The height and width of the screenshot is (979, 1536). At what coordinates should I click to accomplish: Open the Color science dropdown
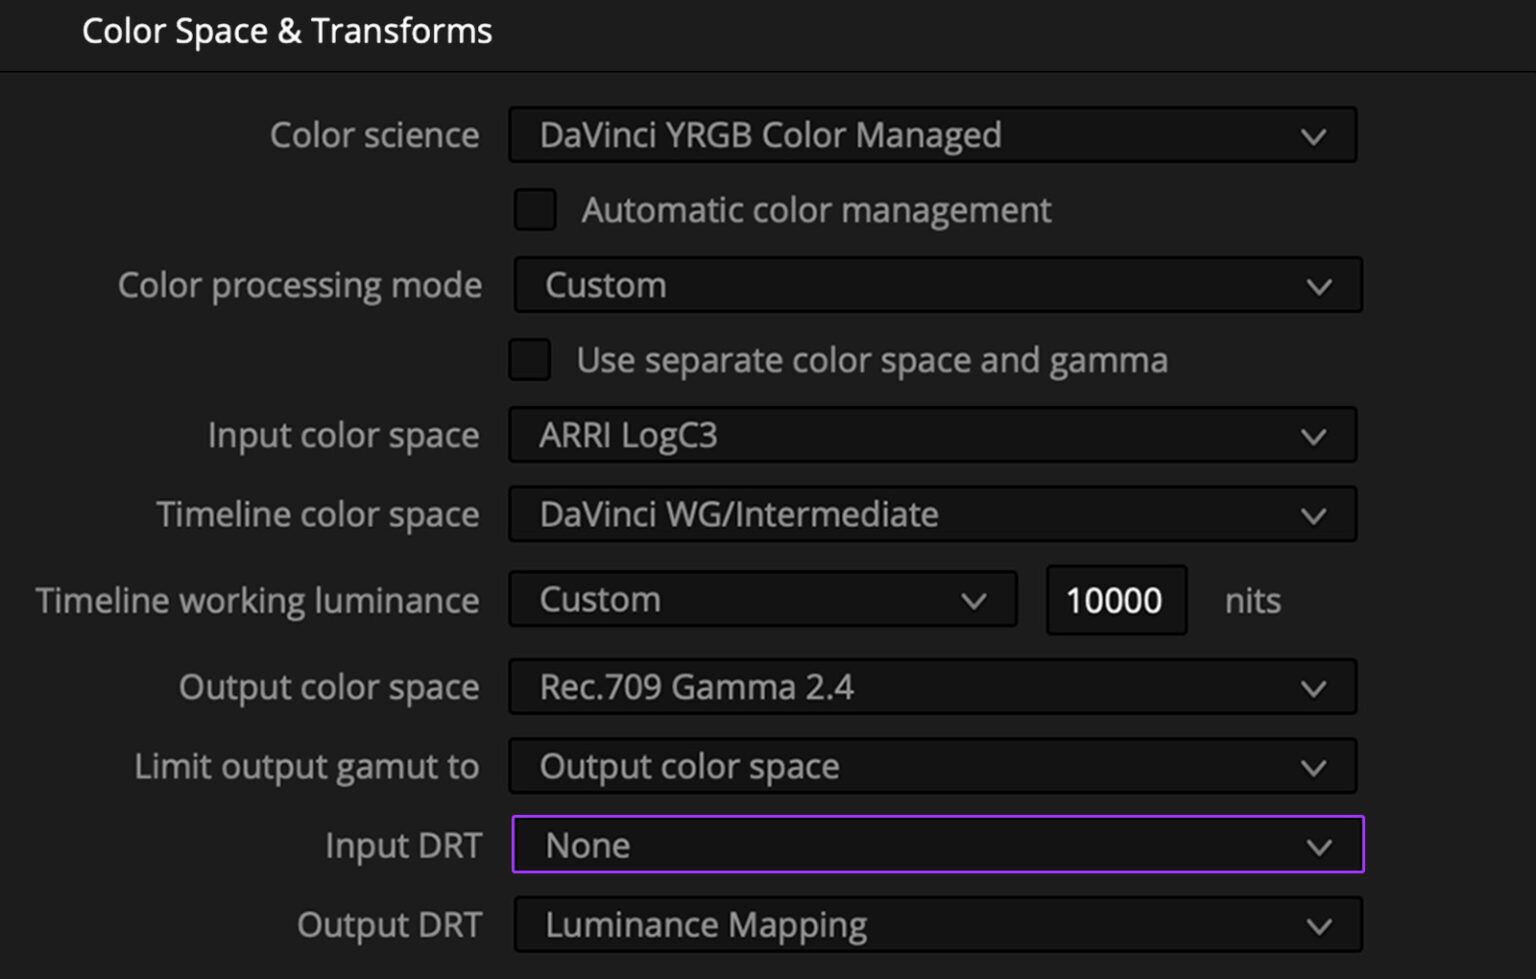tap(930, 135)
